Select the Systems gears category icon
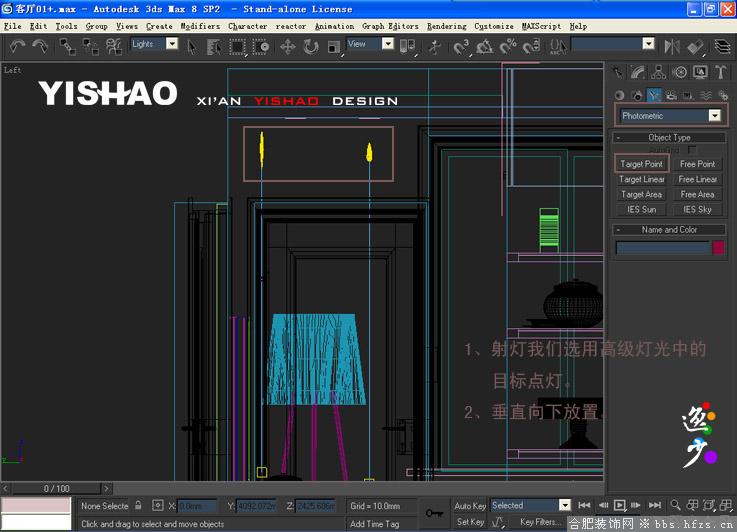Screen dimensions: 737x532 click(x=722, y=95)
